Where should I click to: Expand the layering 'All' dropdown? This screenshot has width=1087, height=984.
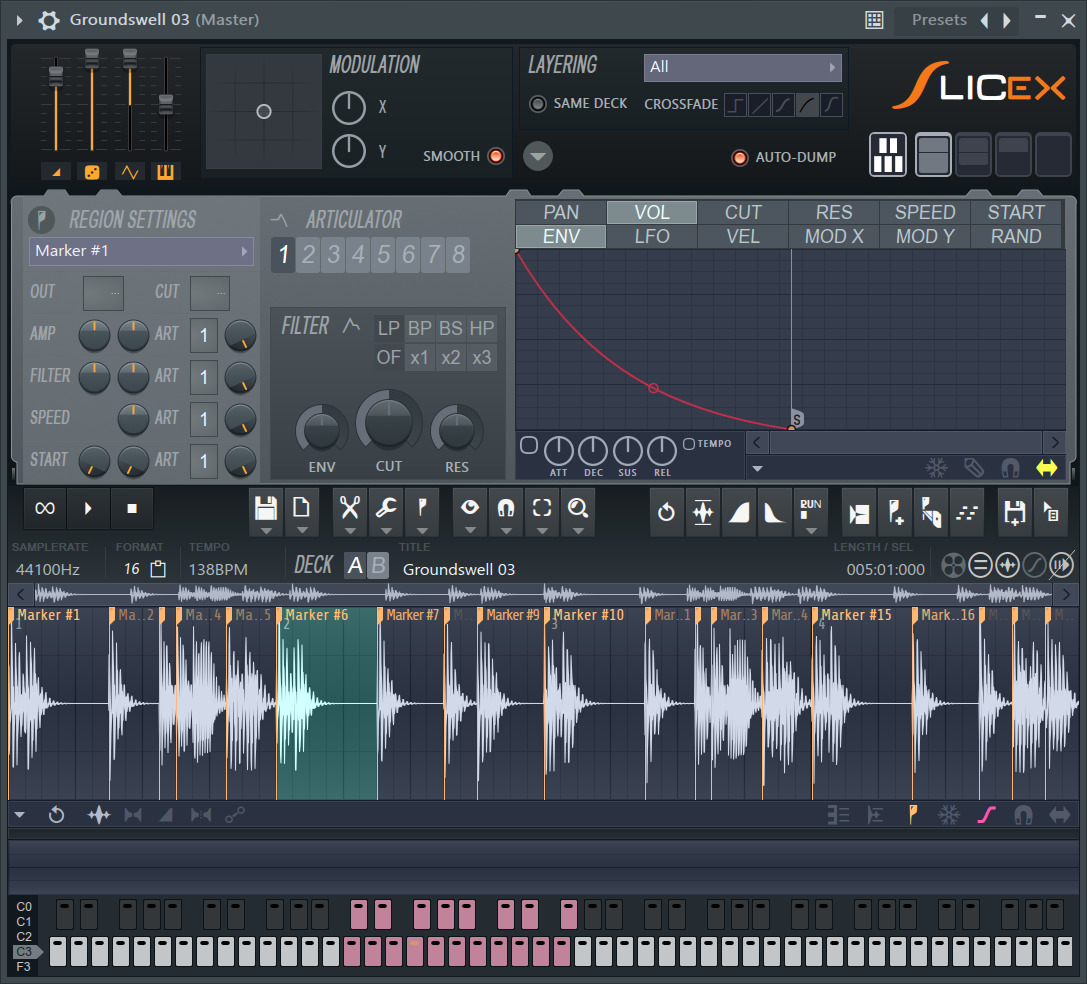(x=742, y=67)
